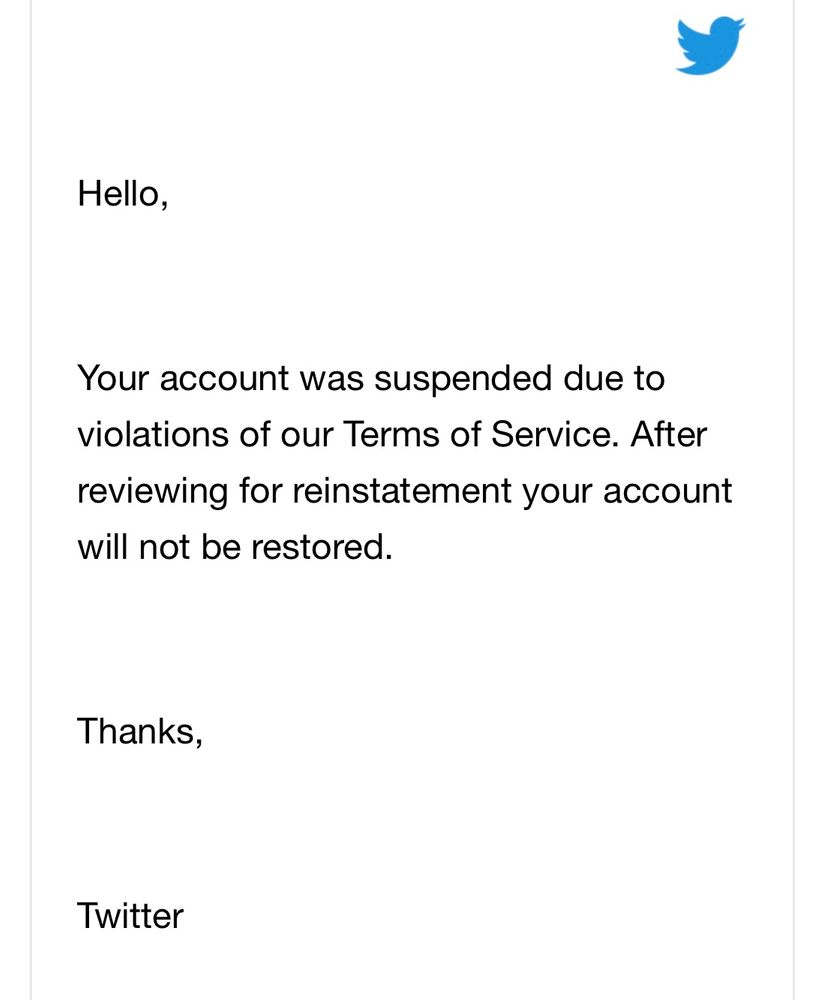Viewport: 815px width, 1000px height.
Task: Click the words "due to" in the first line
Action: [x=614, y=378]
